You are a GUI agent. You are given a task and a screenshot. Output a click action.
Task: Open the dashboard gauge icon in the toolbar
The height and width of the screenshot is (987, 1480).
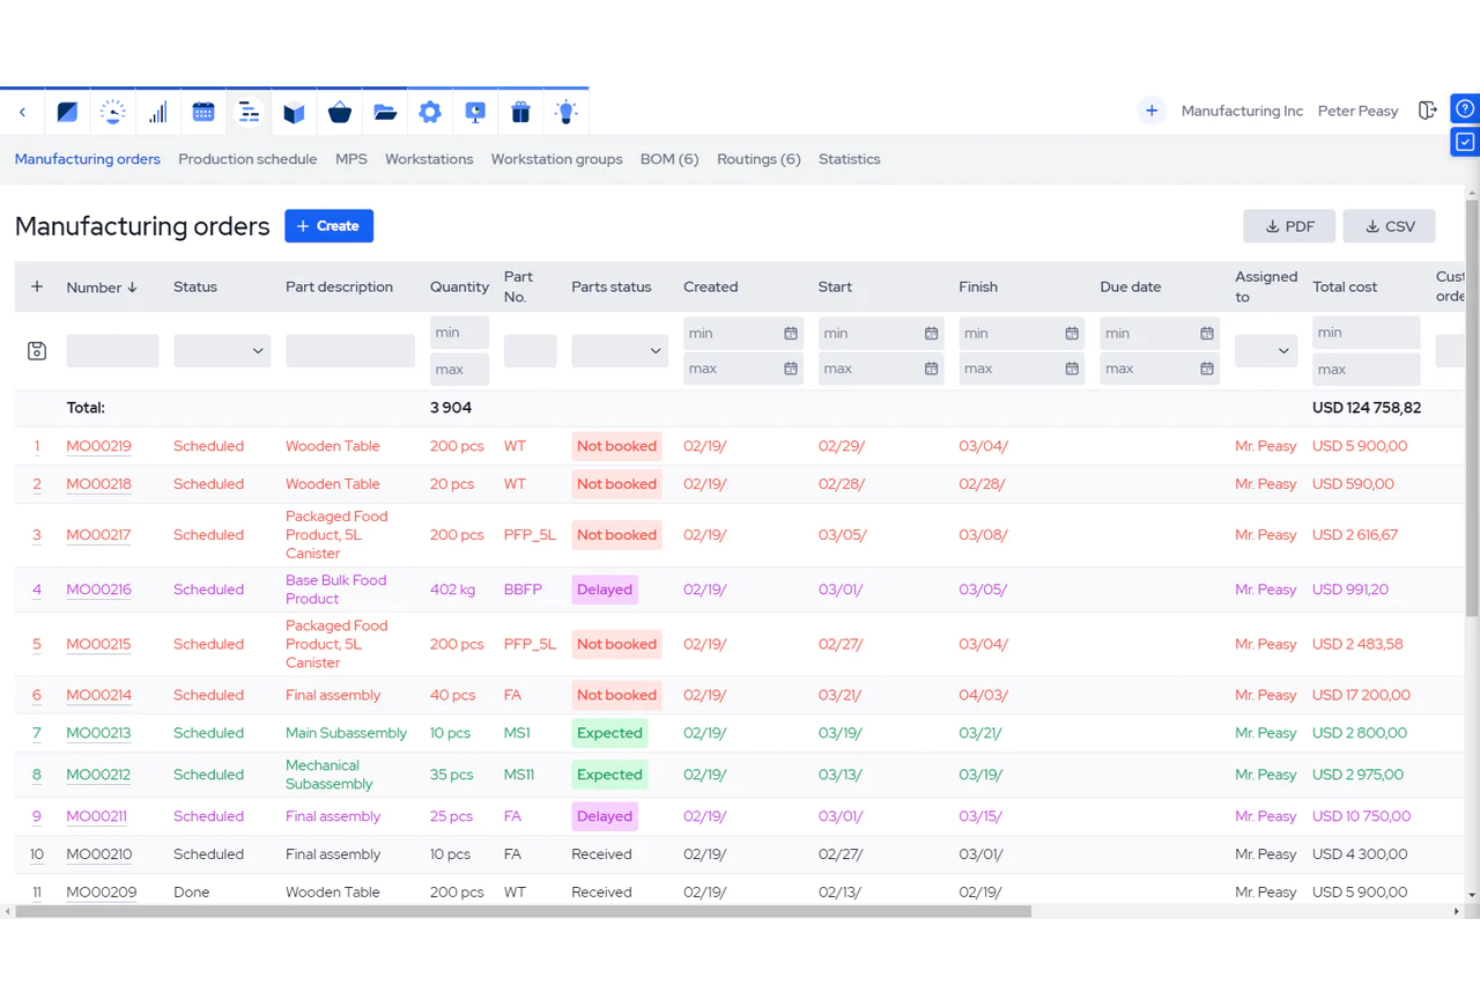coord(113,111)
